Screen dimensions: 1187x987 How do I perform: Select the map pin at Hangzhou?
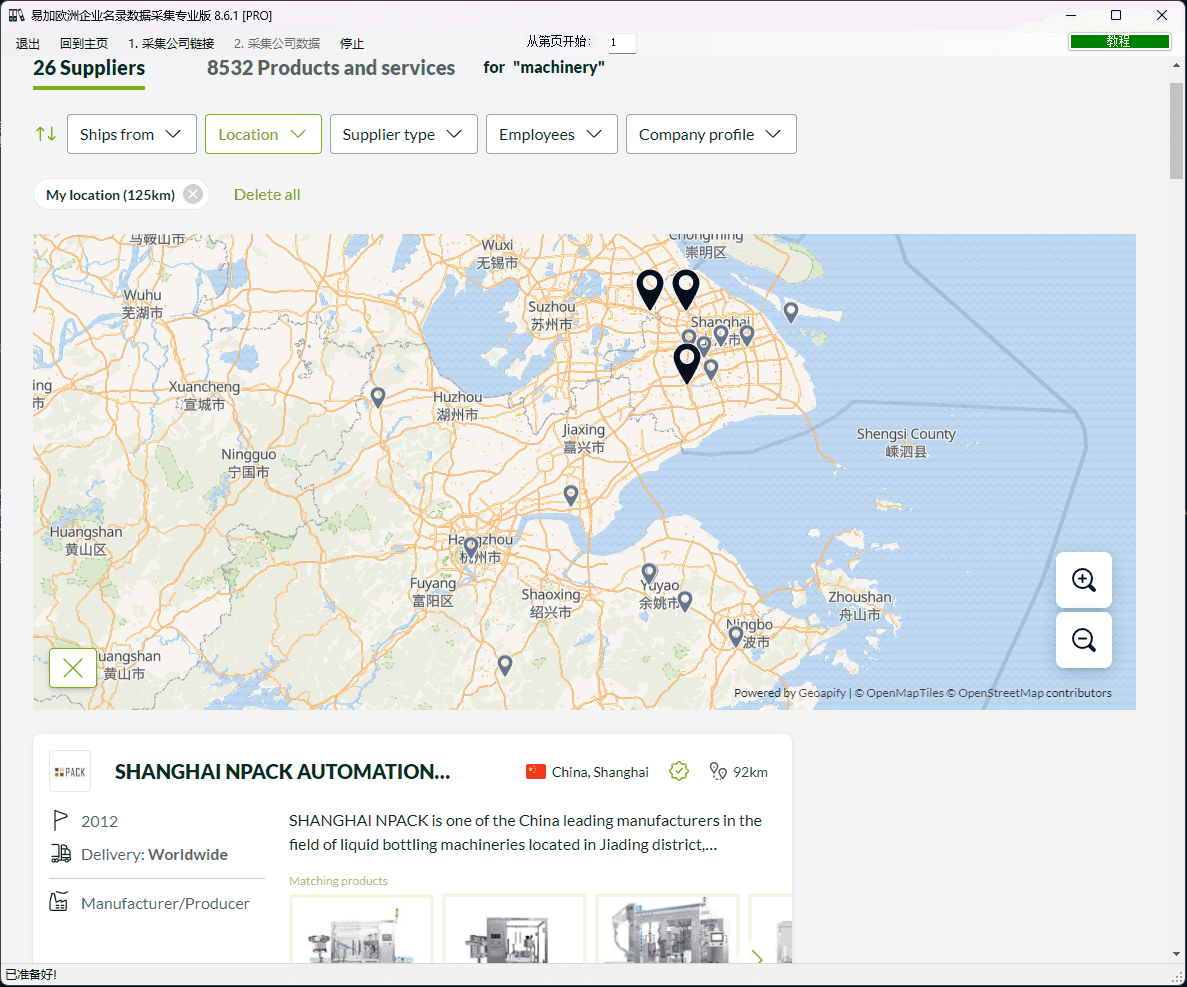[x=471, y=546]
